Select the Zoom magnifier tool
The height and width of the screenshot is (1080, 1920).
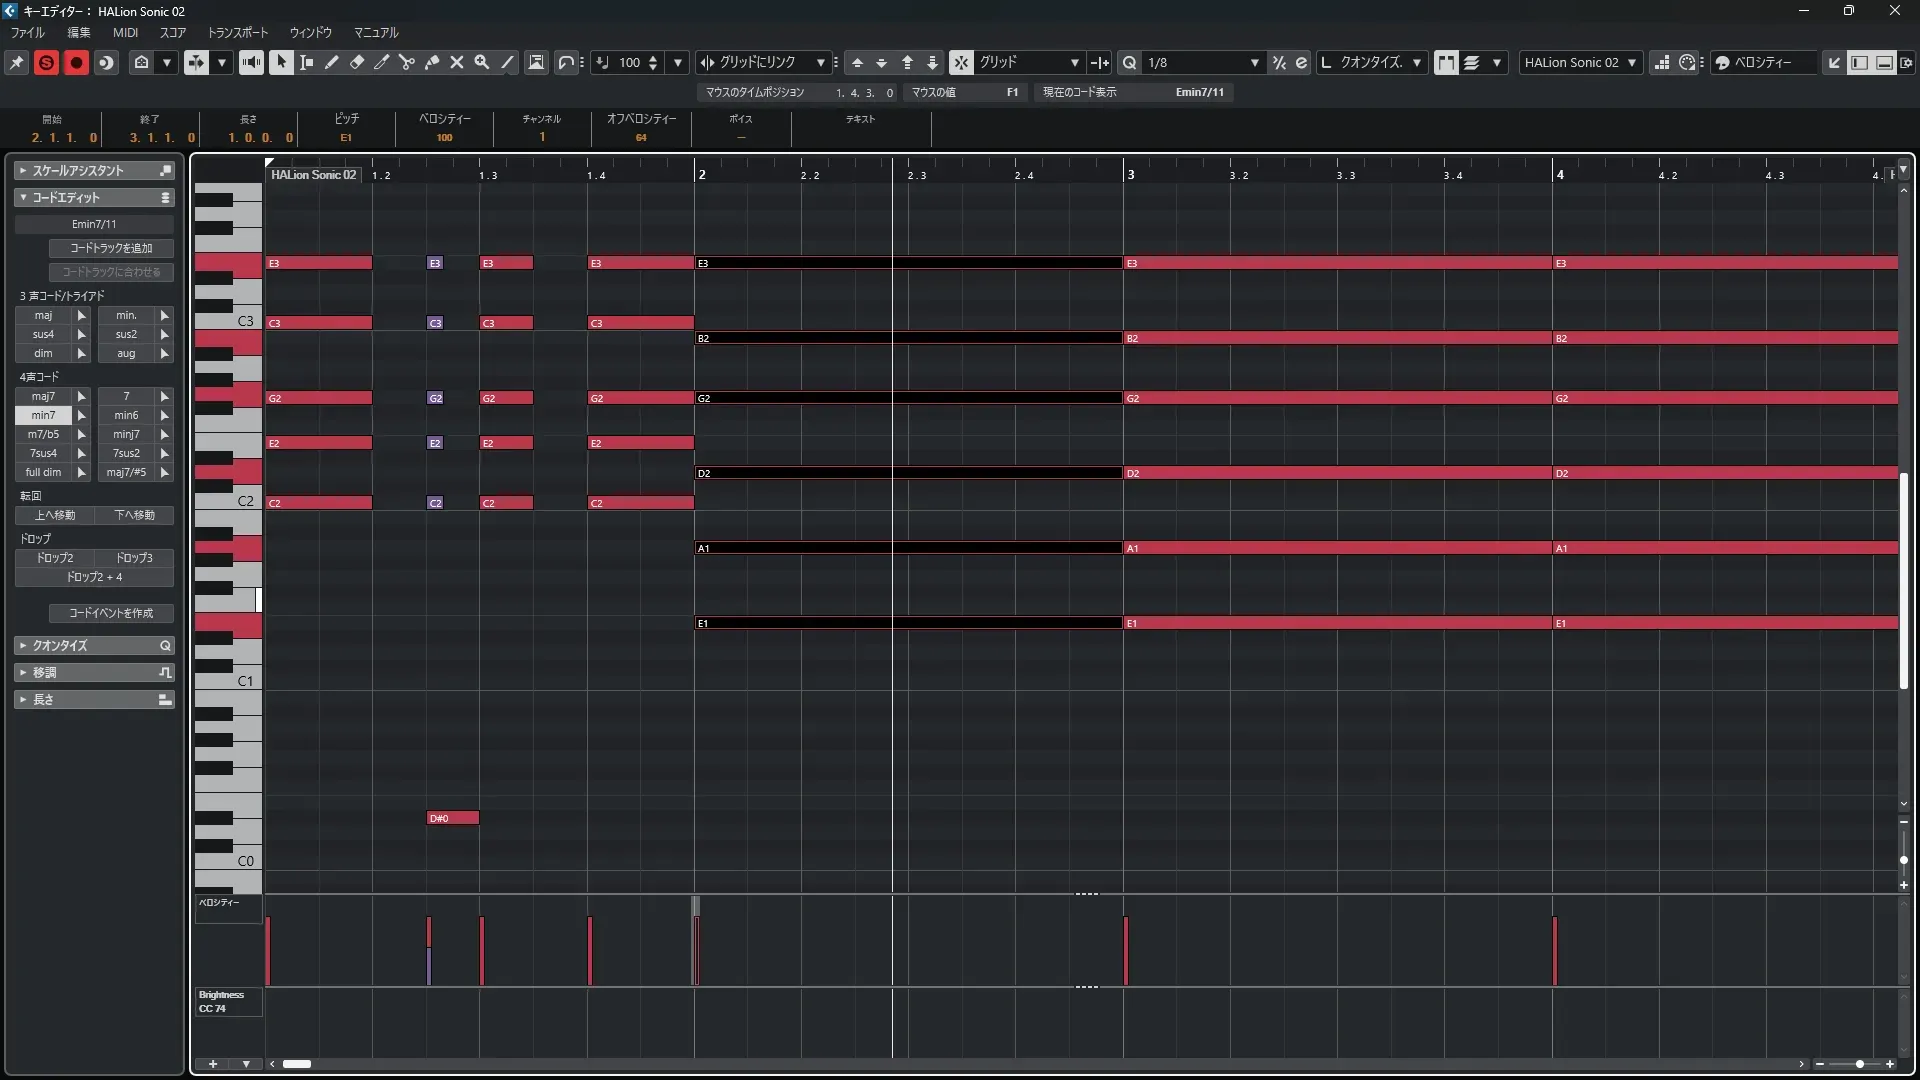482,62
